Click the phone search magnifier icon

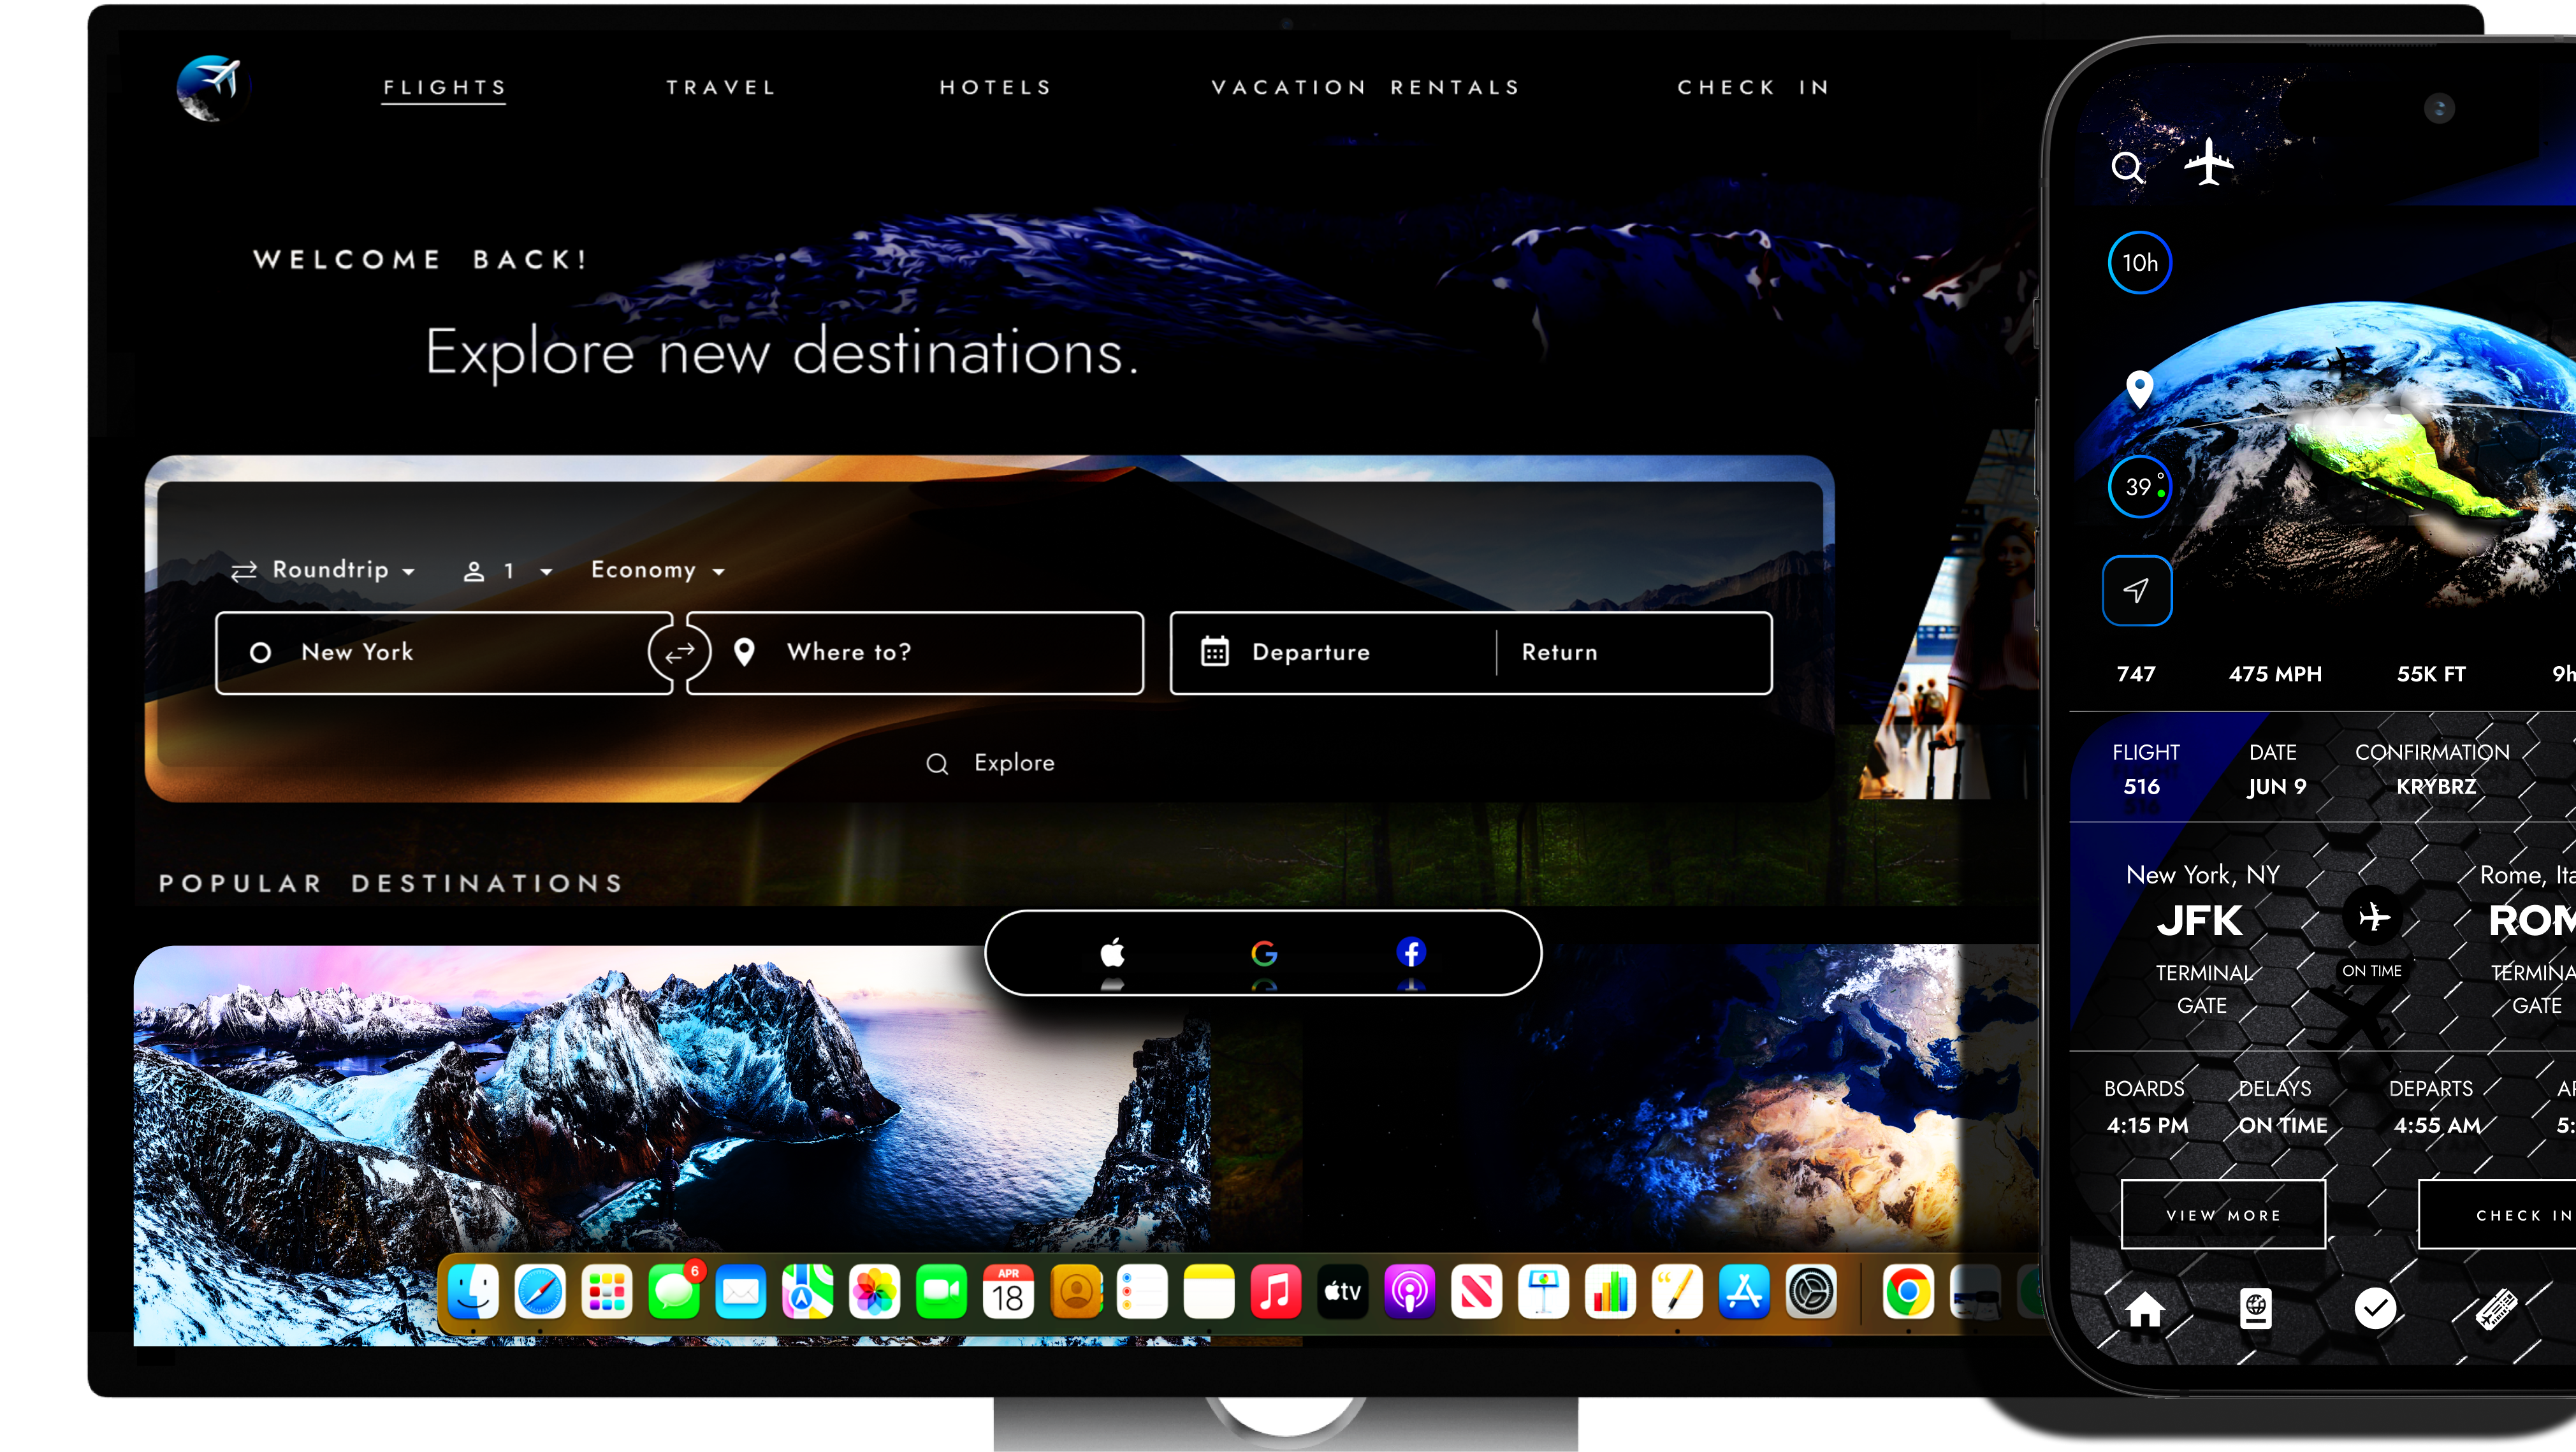point(2127,167)
